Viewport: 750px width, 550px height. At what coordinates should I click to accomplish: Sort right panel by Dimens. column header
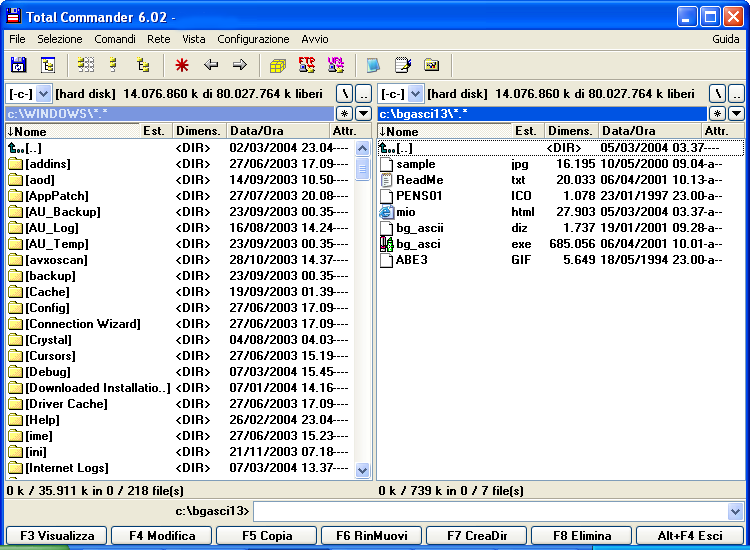click(x=570, y=131)
